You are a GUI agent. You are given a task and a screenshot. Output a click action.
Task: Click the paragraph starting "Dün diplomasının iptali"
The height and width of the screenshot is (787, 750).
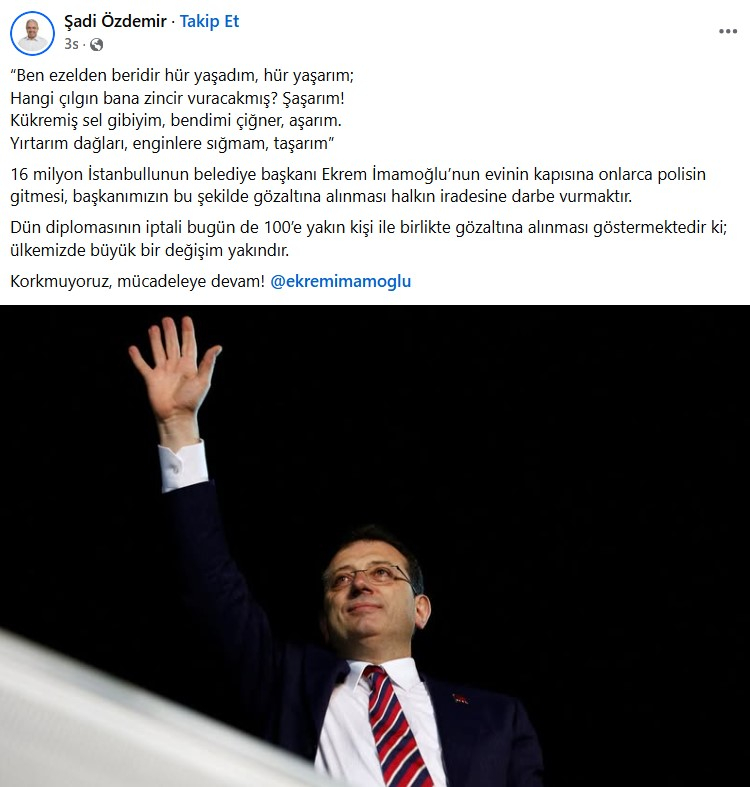(368, 238)
